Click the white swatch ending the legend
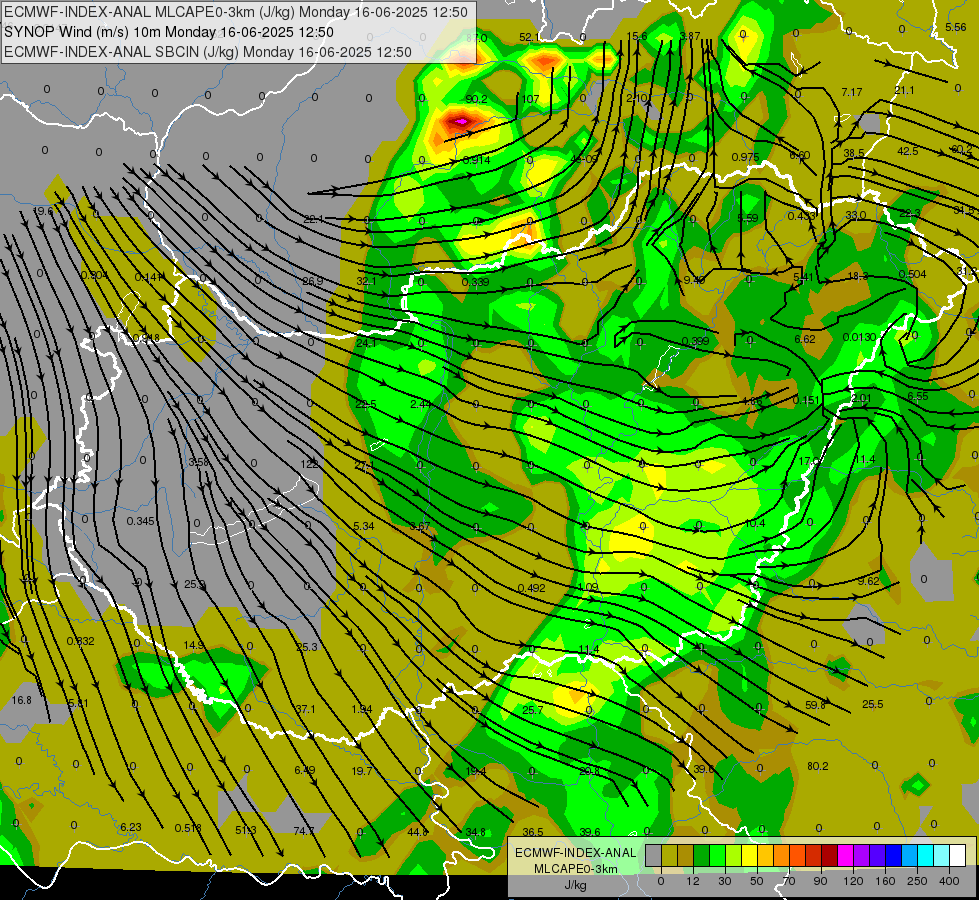This screenshot has width=979, height=900. coord(957,855)
